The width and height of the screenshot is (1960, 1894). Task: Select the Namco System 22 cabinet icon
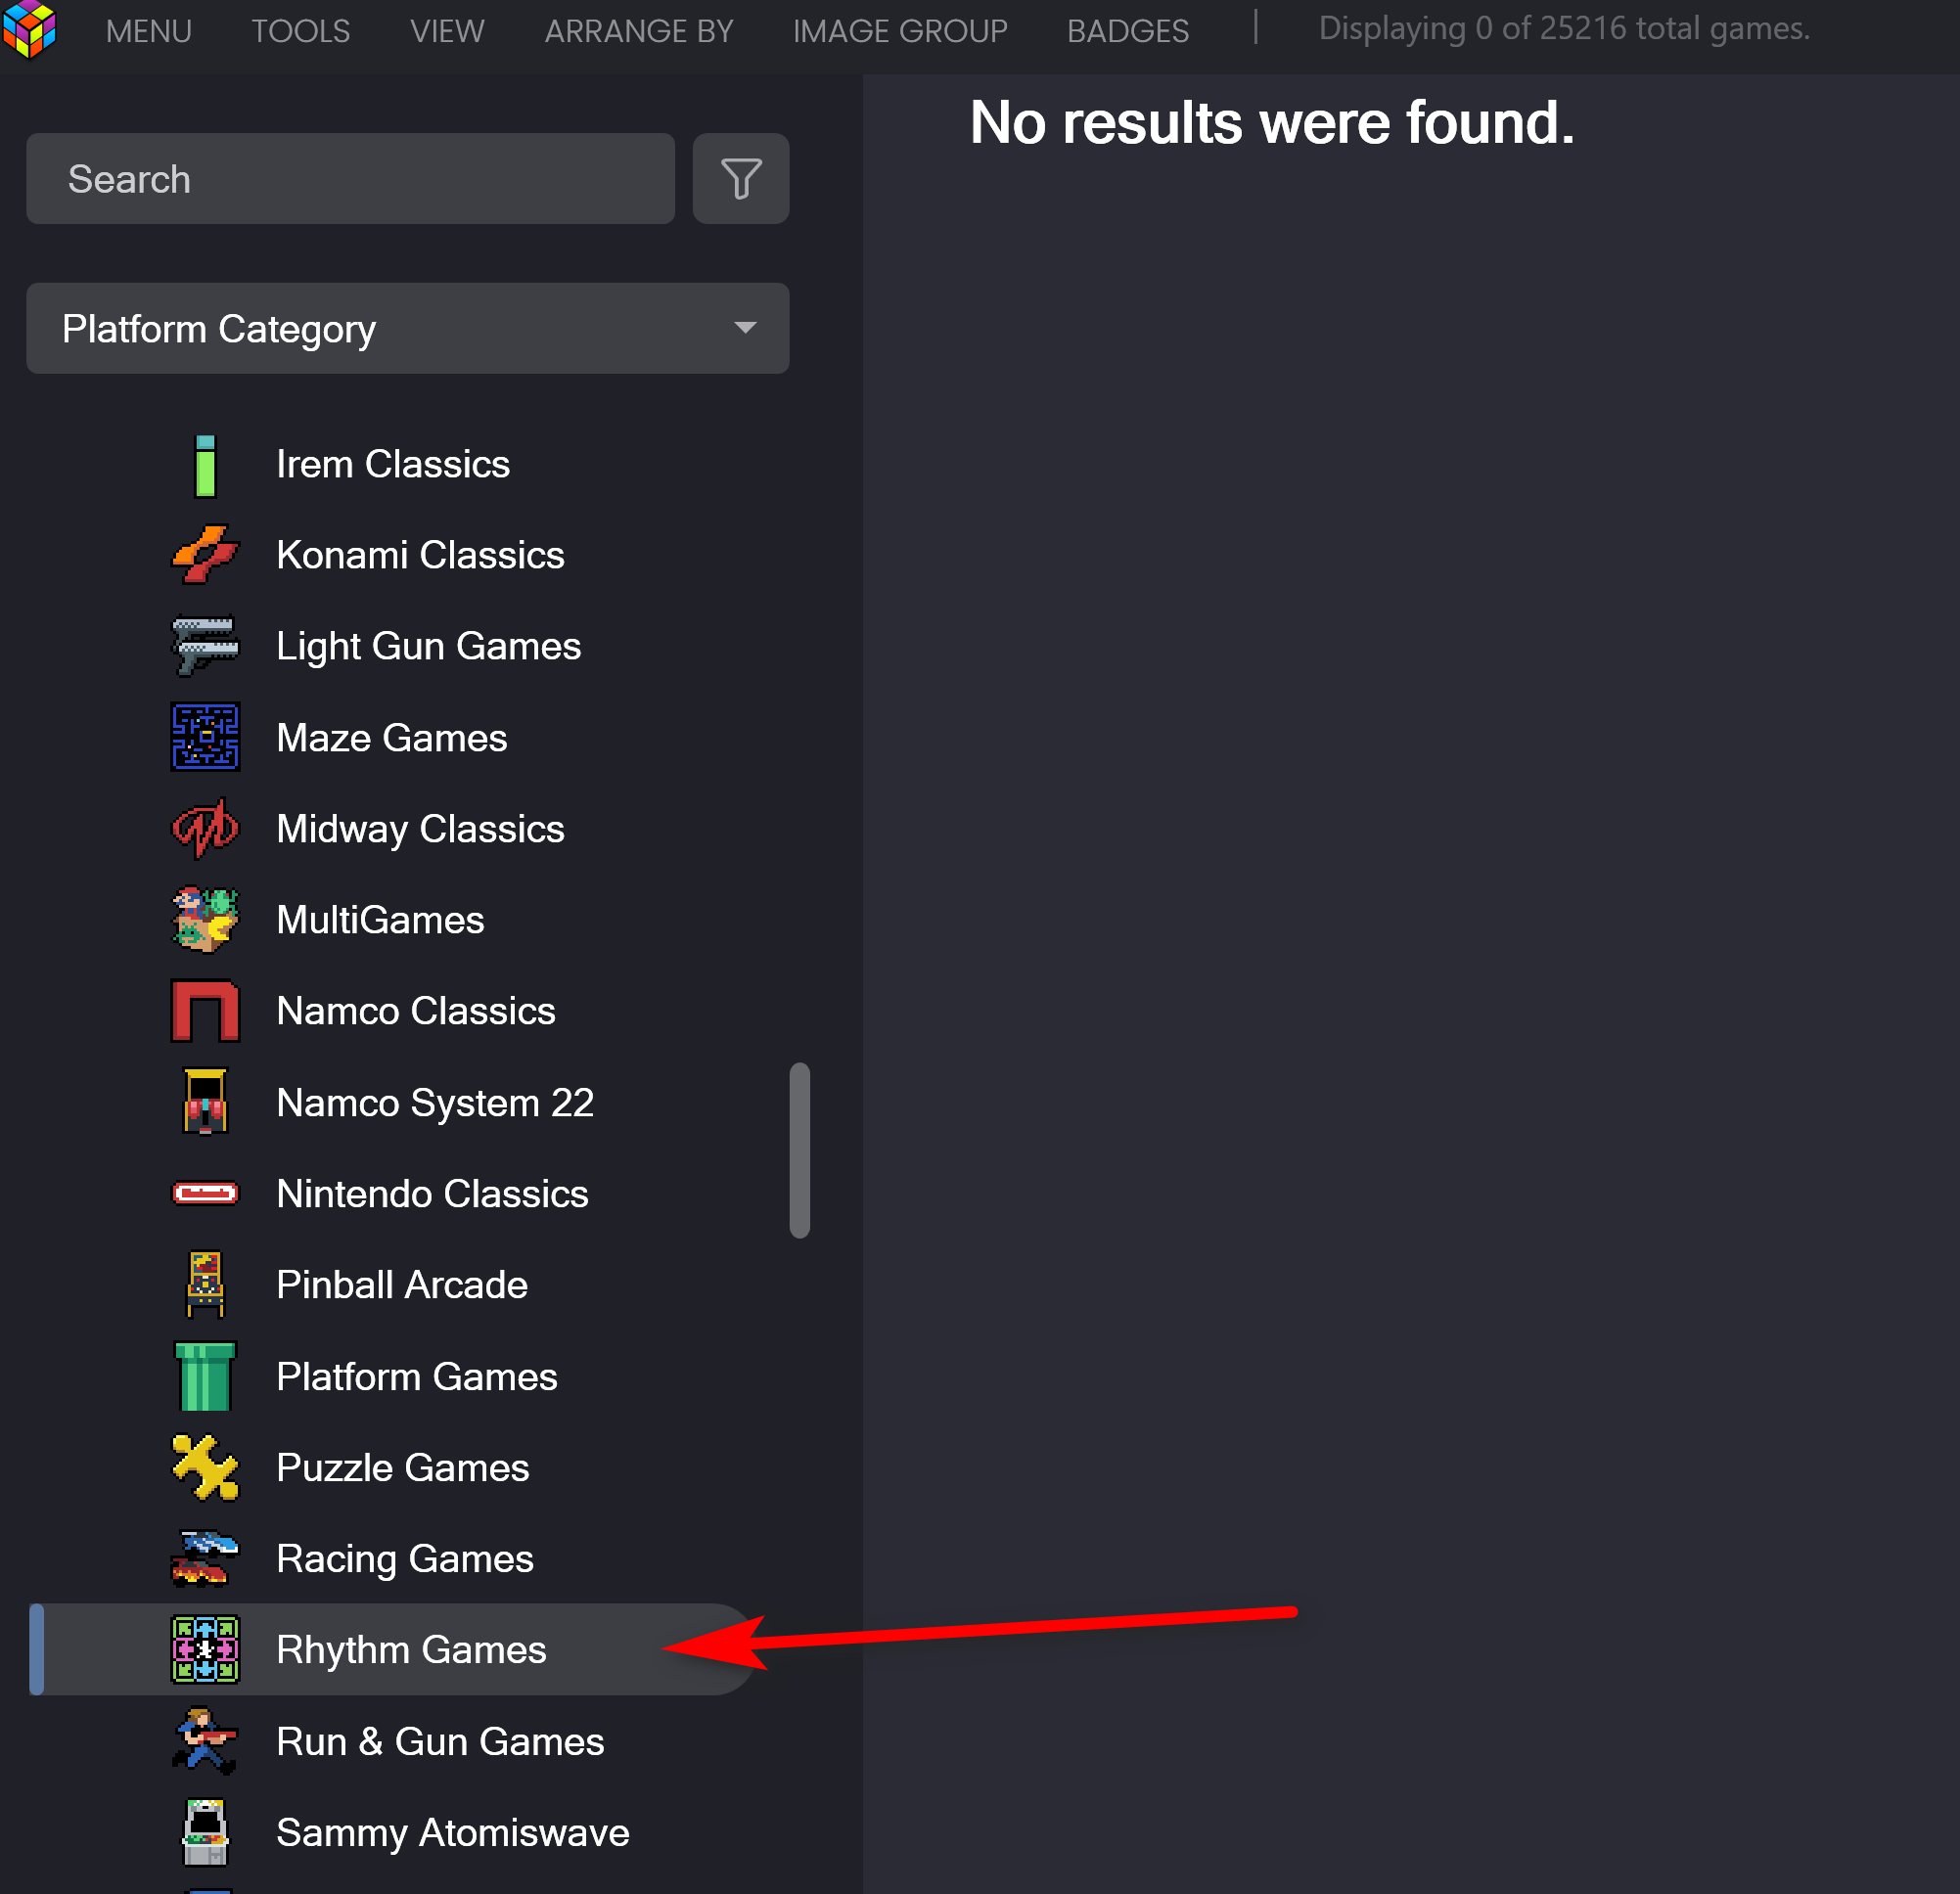(x=205, y=1102)
